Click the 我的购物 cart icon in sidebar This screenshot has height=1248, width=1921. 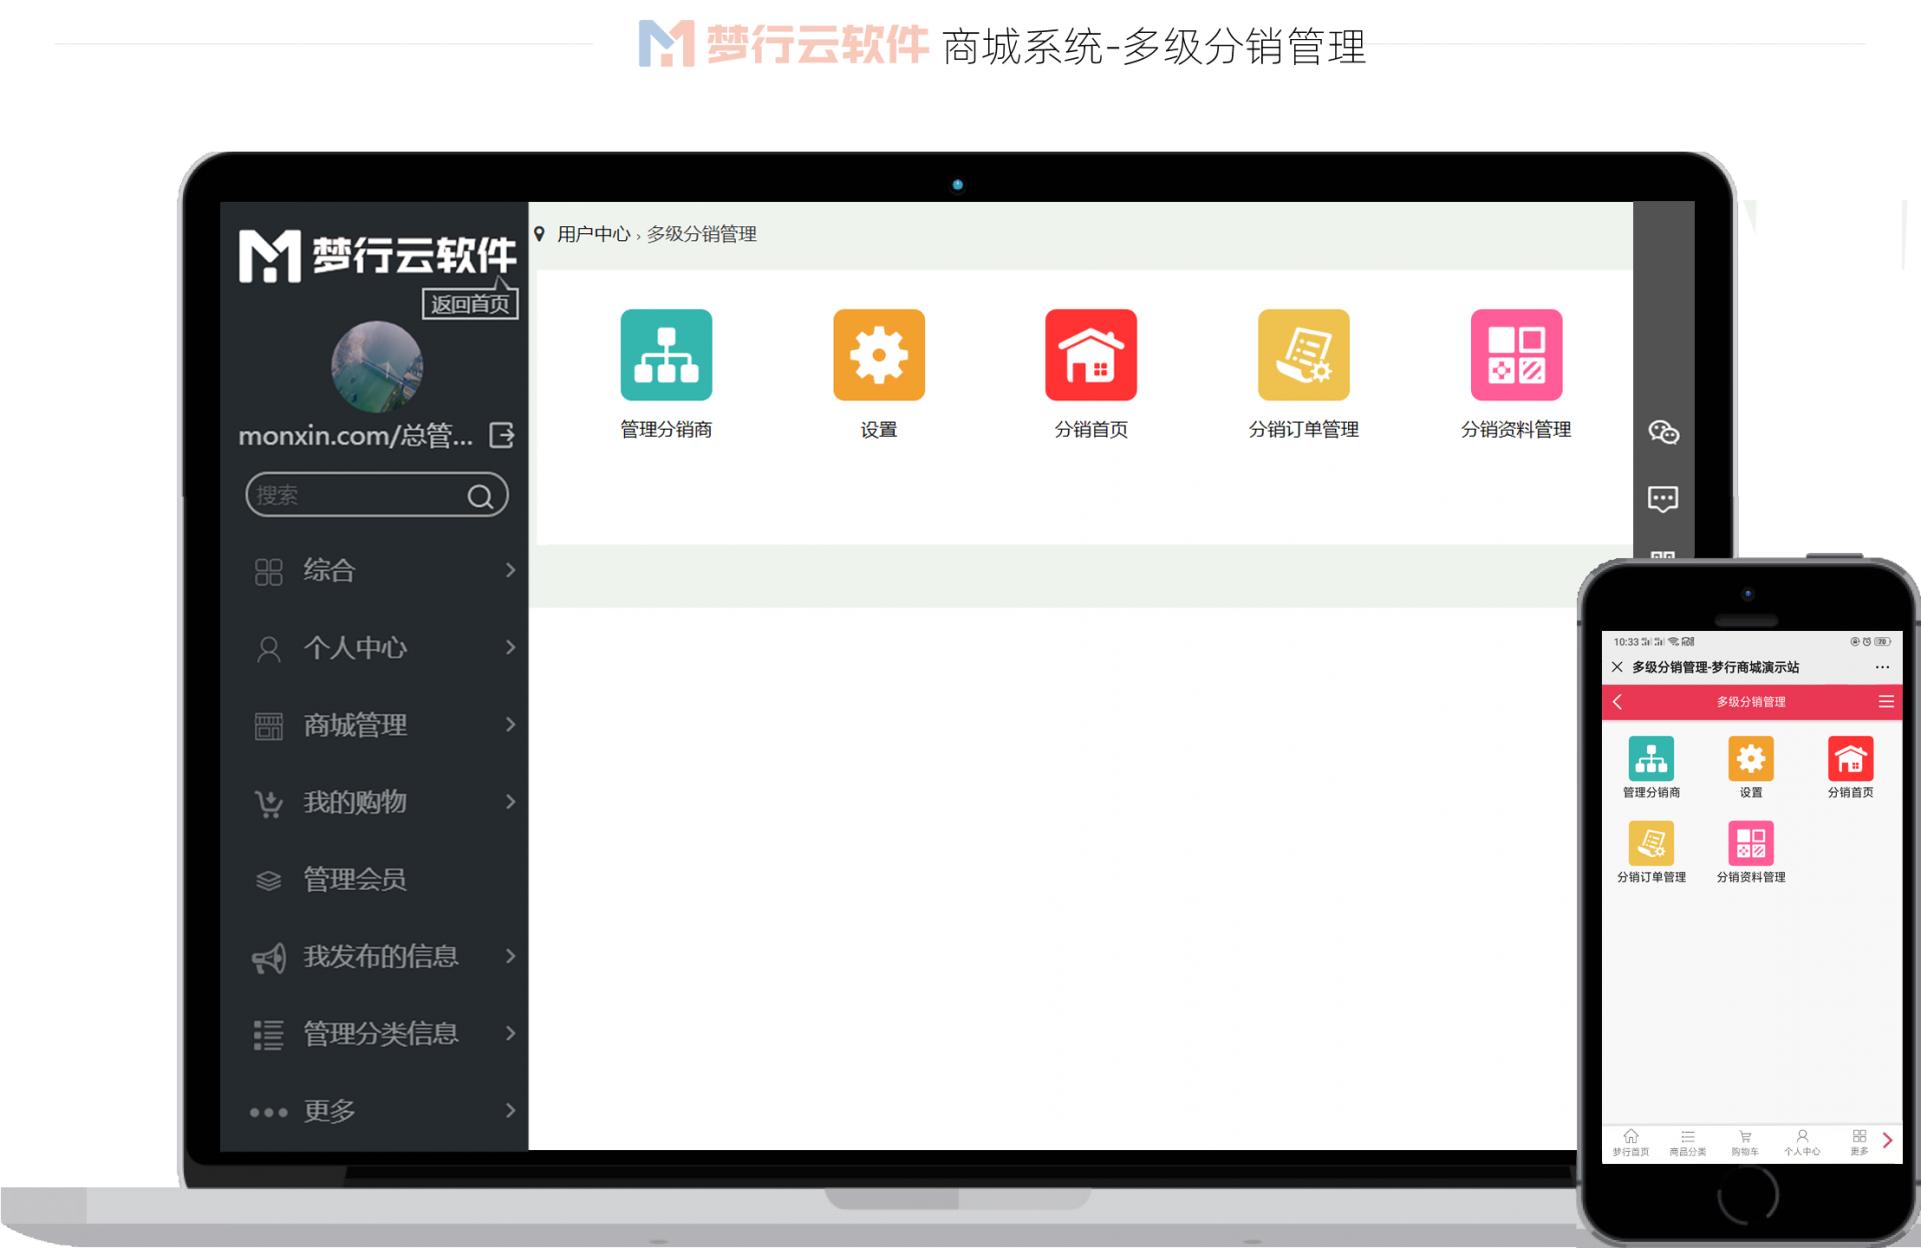[268, 803]
